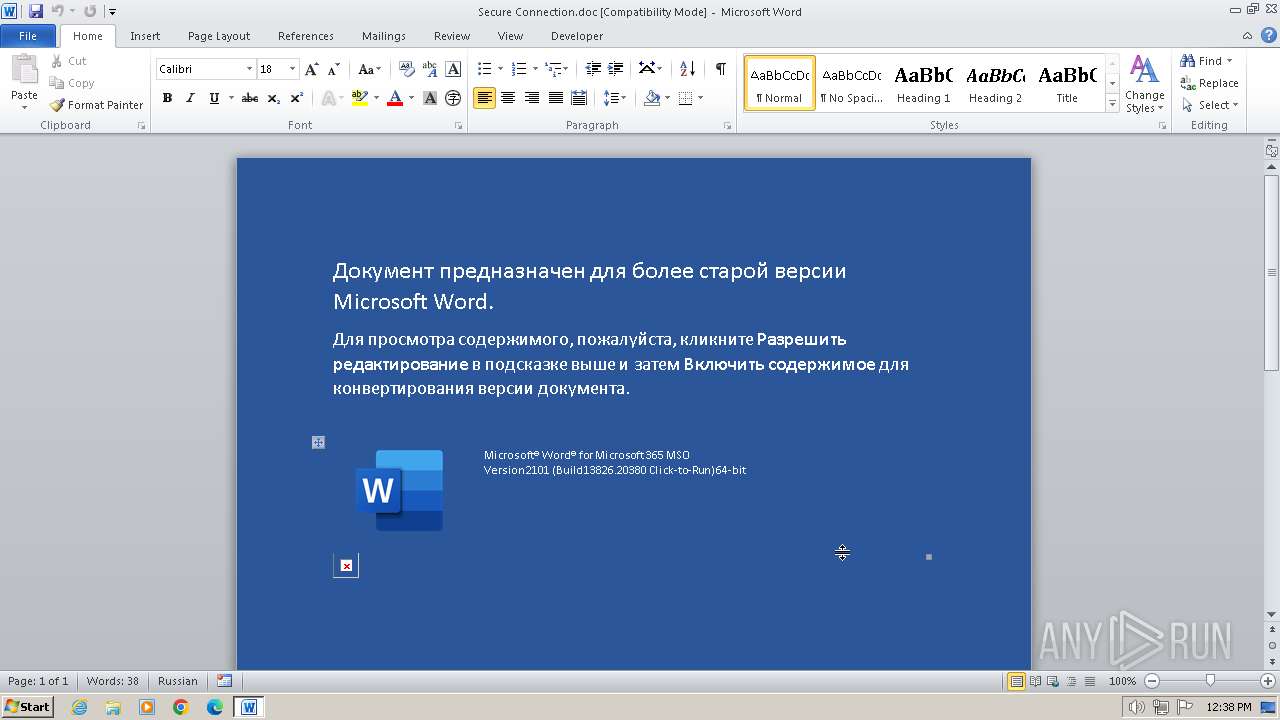Click the Change Styles button
Viewport: 1280px width, 720px height.
click(1144, 85)
